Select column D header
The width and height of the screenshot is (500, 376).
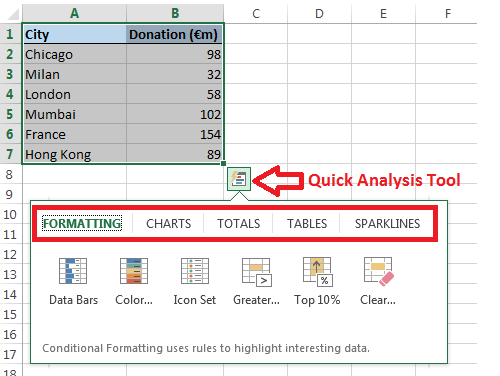click(x=319, y=14)
